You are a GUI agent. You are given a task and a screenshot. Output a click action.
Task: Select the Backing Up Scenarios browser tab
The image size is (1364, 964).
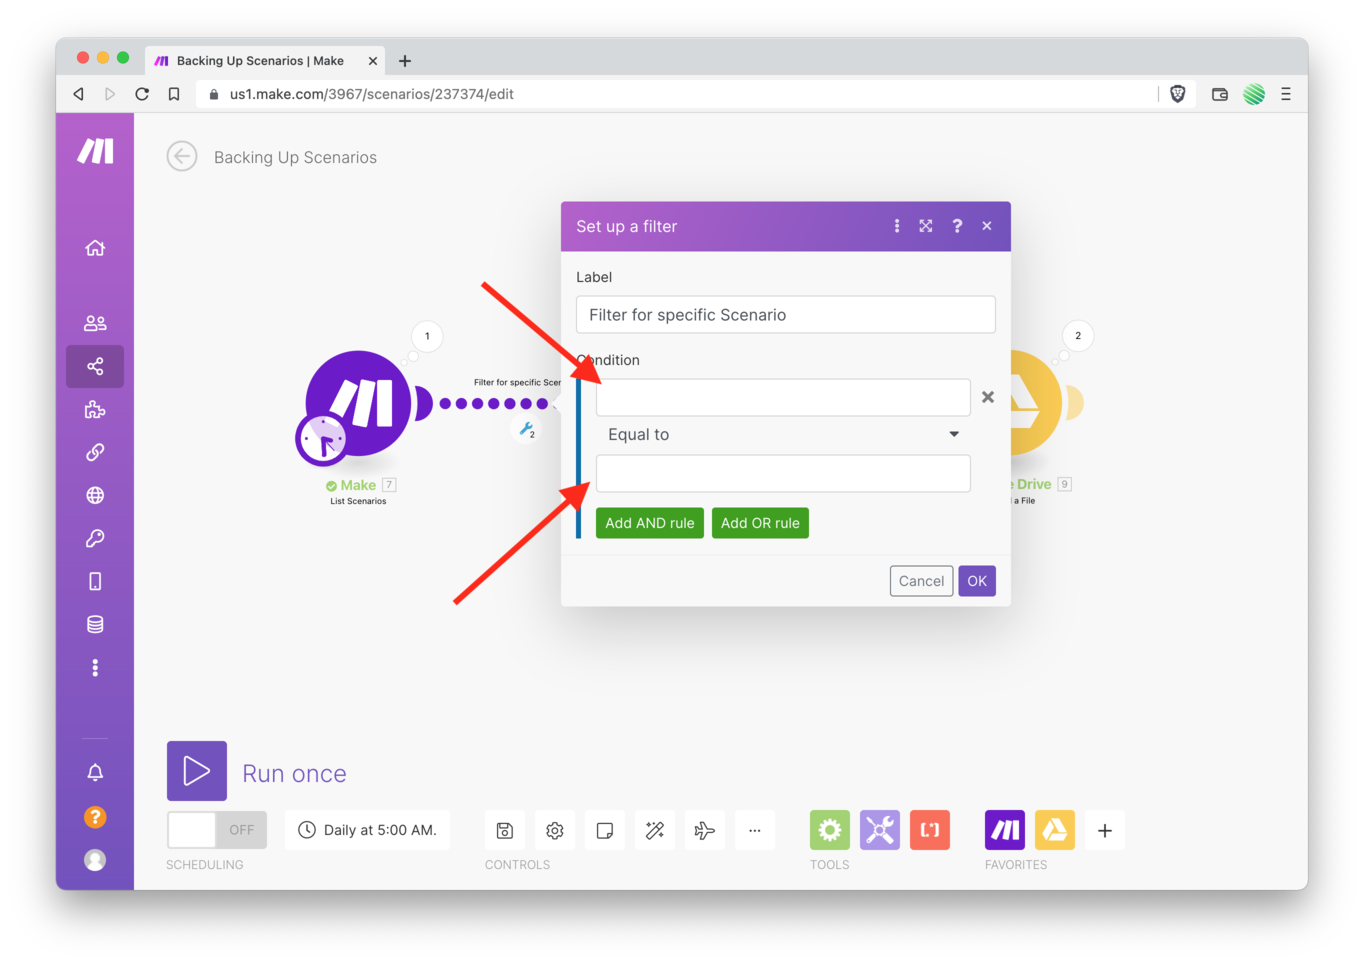[x=264, y=61]
